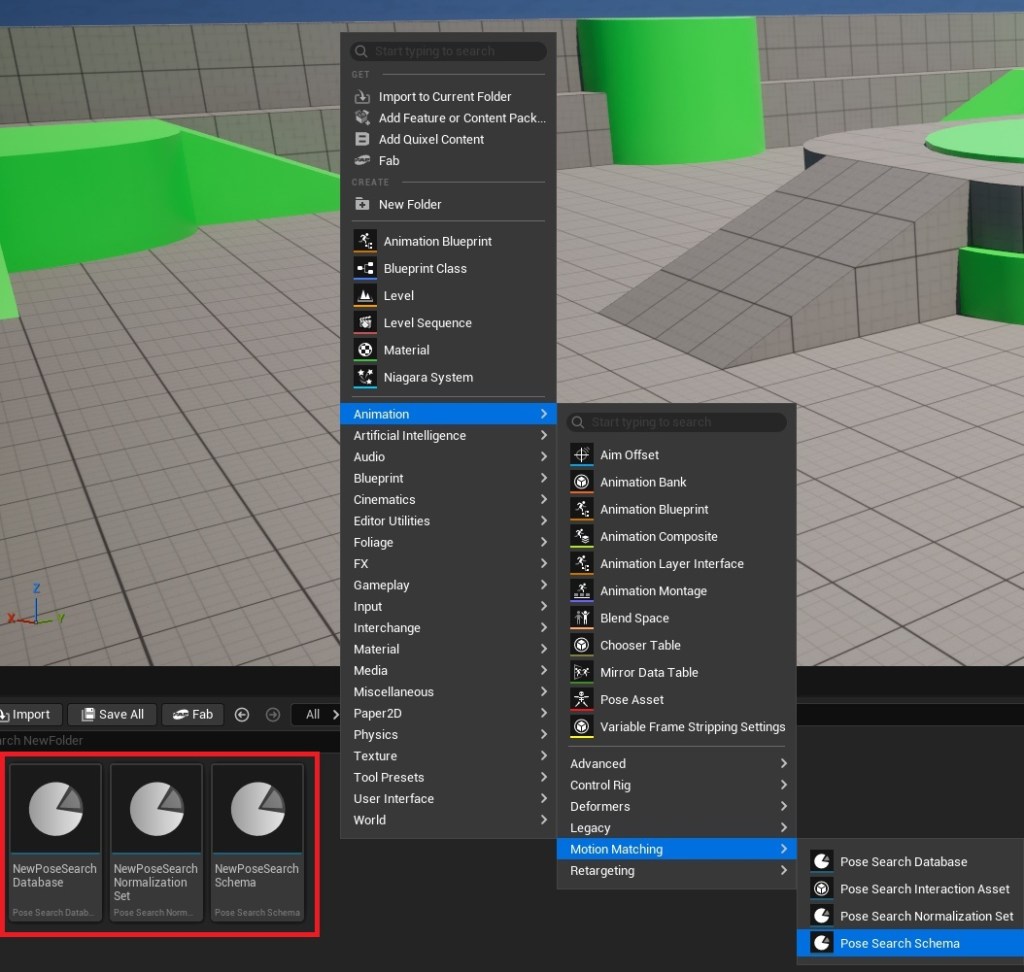Click the Mirror Data Table icon
Screen dimensions: 1024x972
coord(582,673)
